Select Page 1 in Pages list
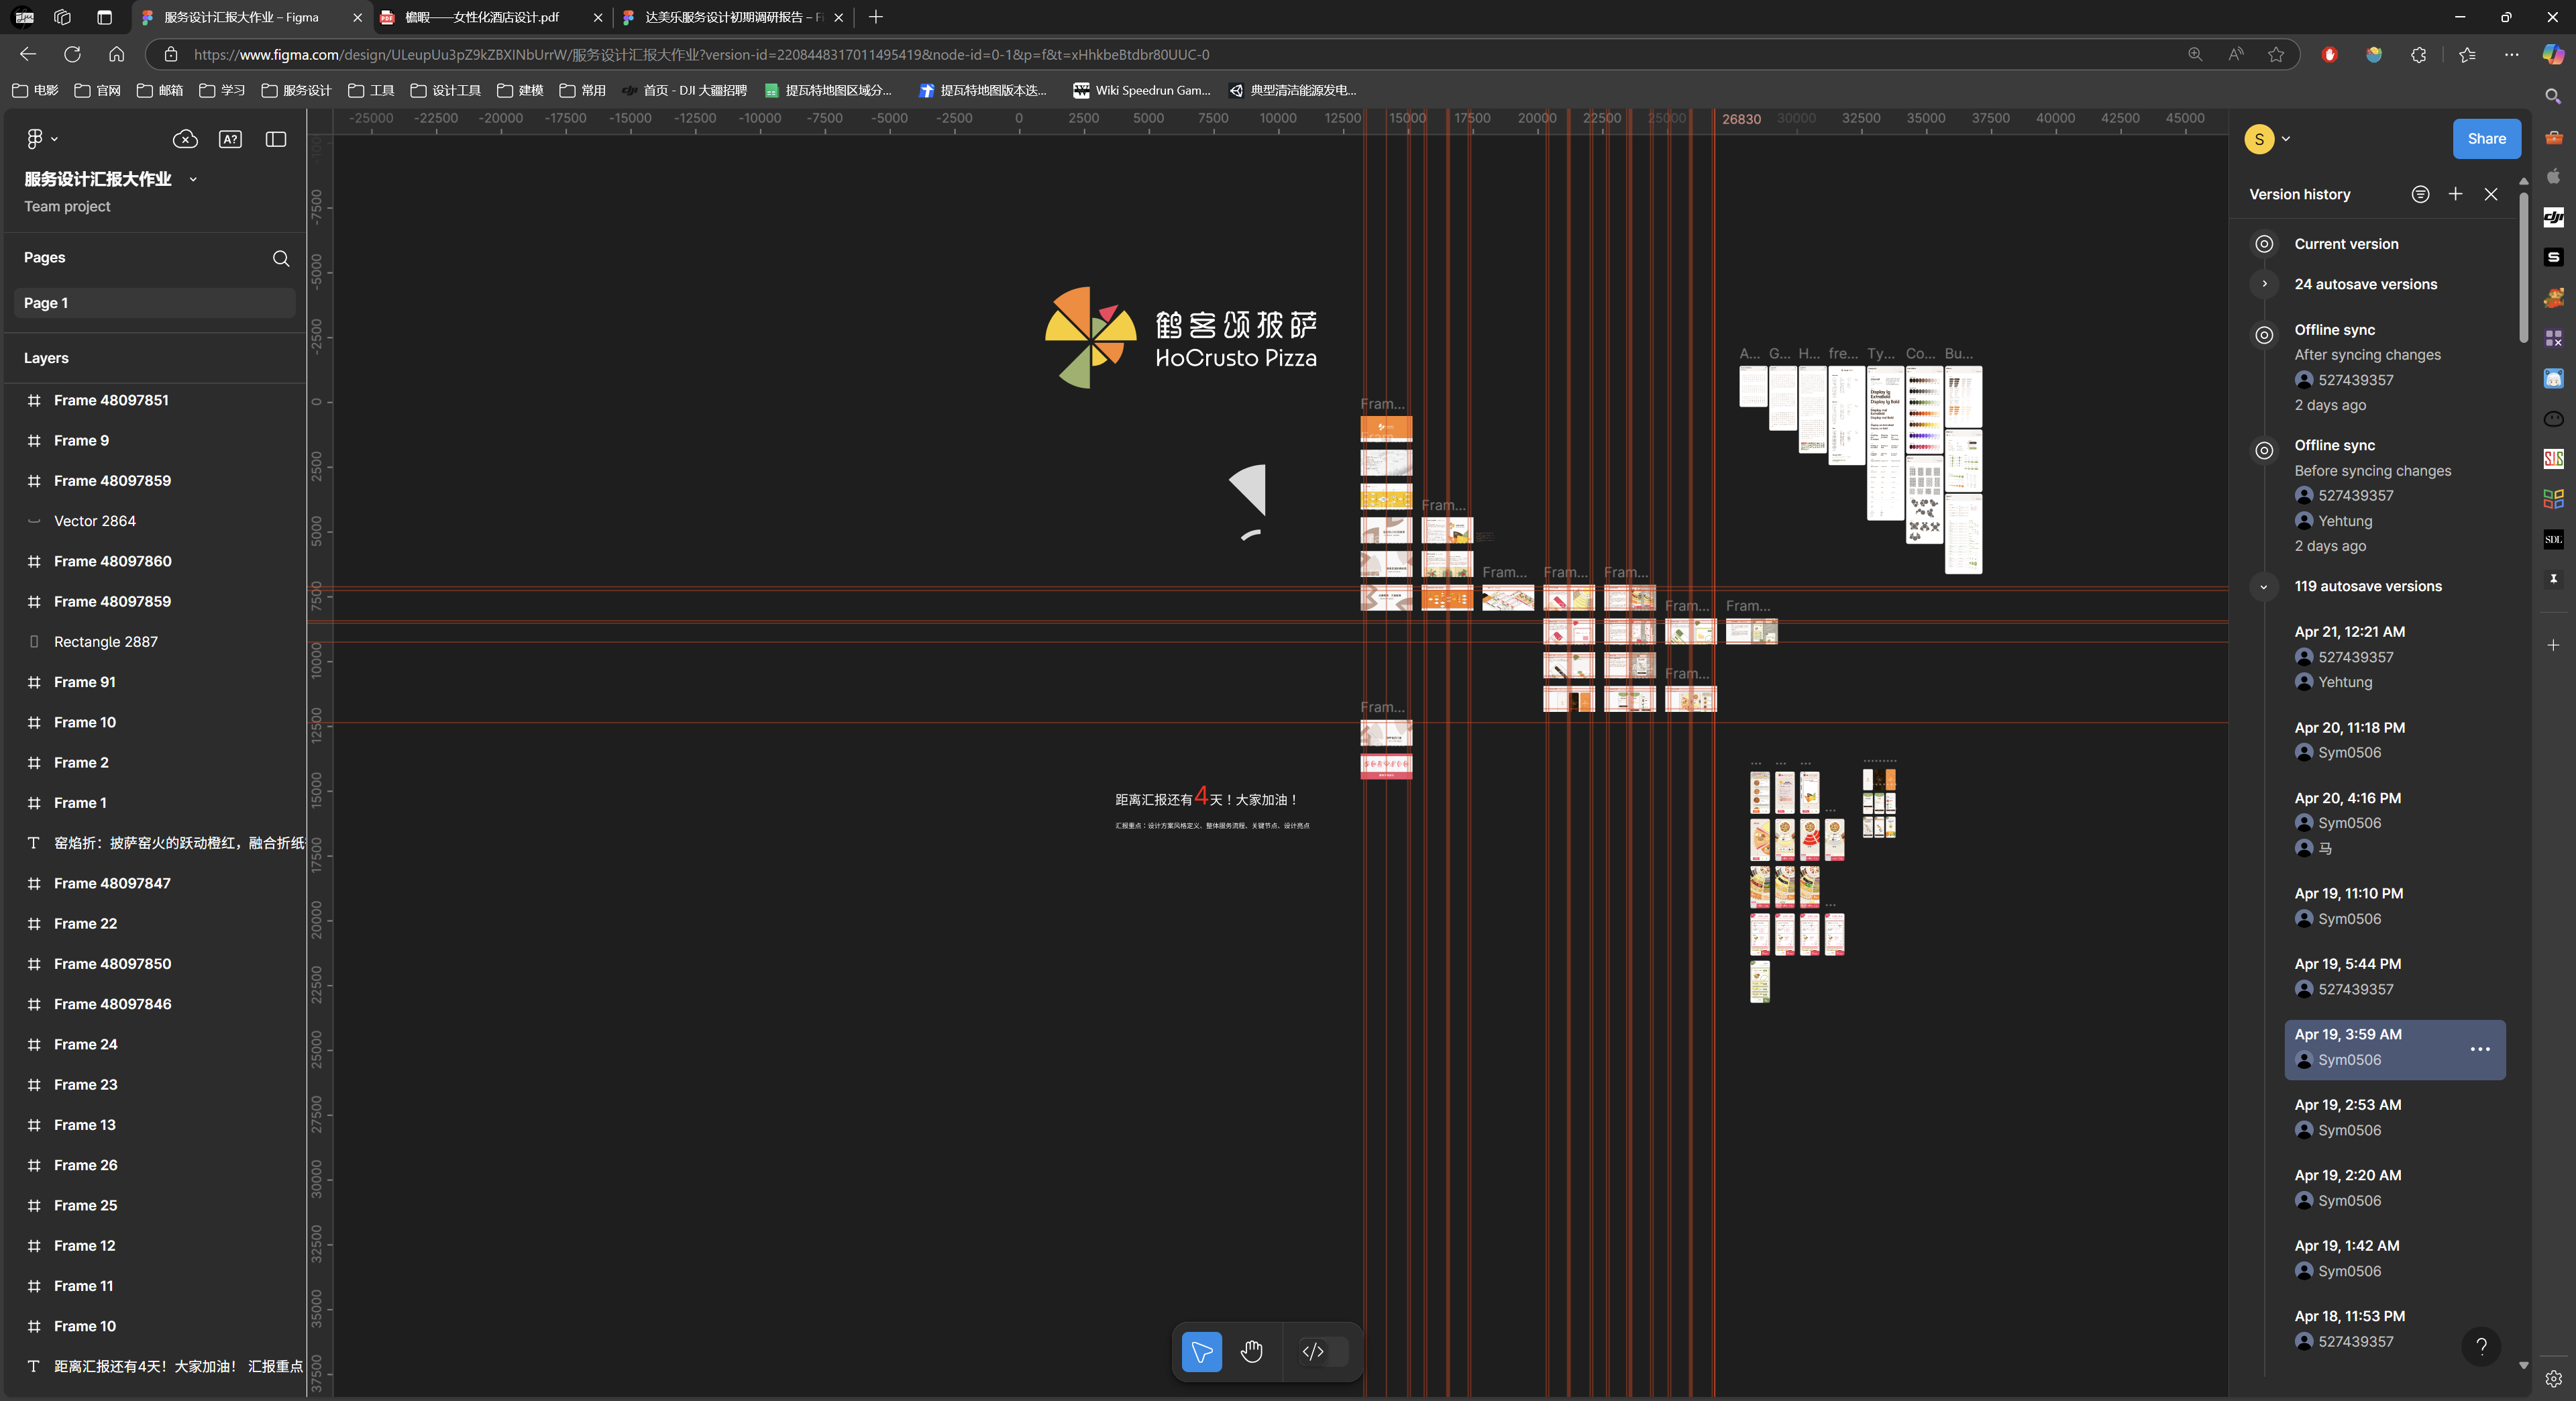 [x=154, y=303]
